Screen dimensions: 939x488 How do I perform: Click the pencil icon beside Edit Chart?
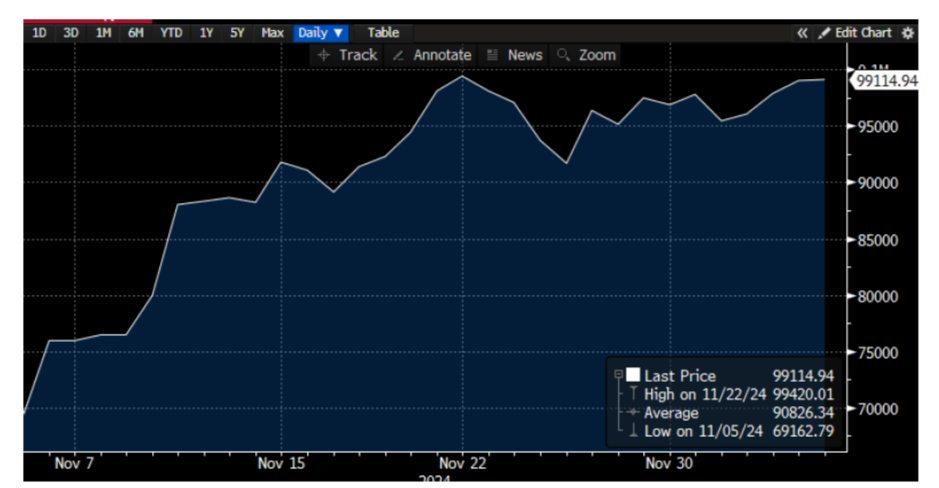point(824,33)
